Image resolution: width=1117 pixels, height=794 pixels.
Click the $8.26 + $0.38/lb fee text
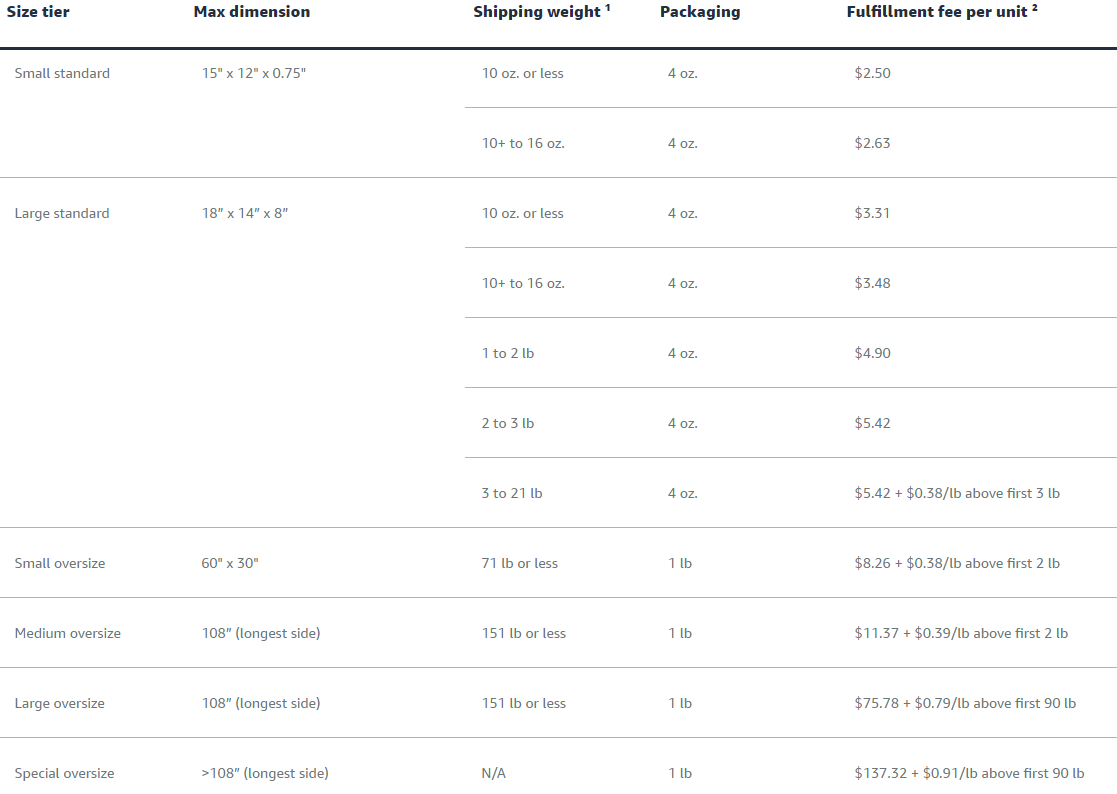[x=957, y=563]
